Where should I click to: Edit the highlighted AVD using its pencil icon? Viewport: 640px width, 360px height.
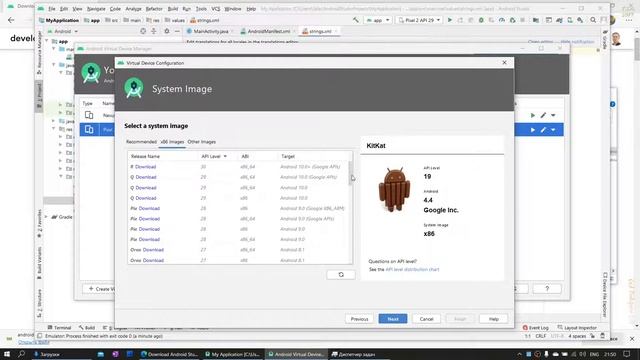543,130
